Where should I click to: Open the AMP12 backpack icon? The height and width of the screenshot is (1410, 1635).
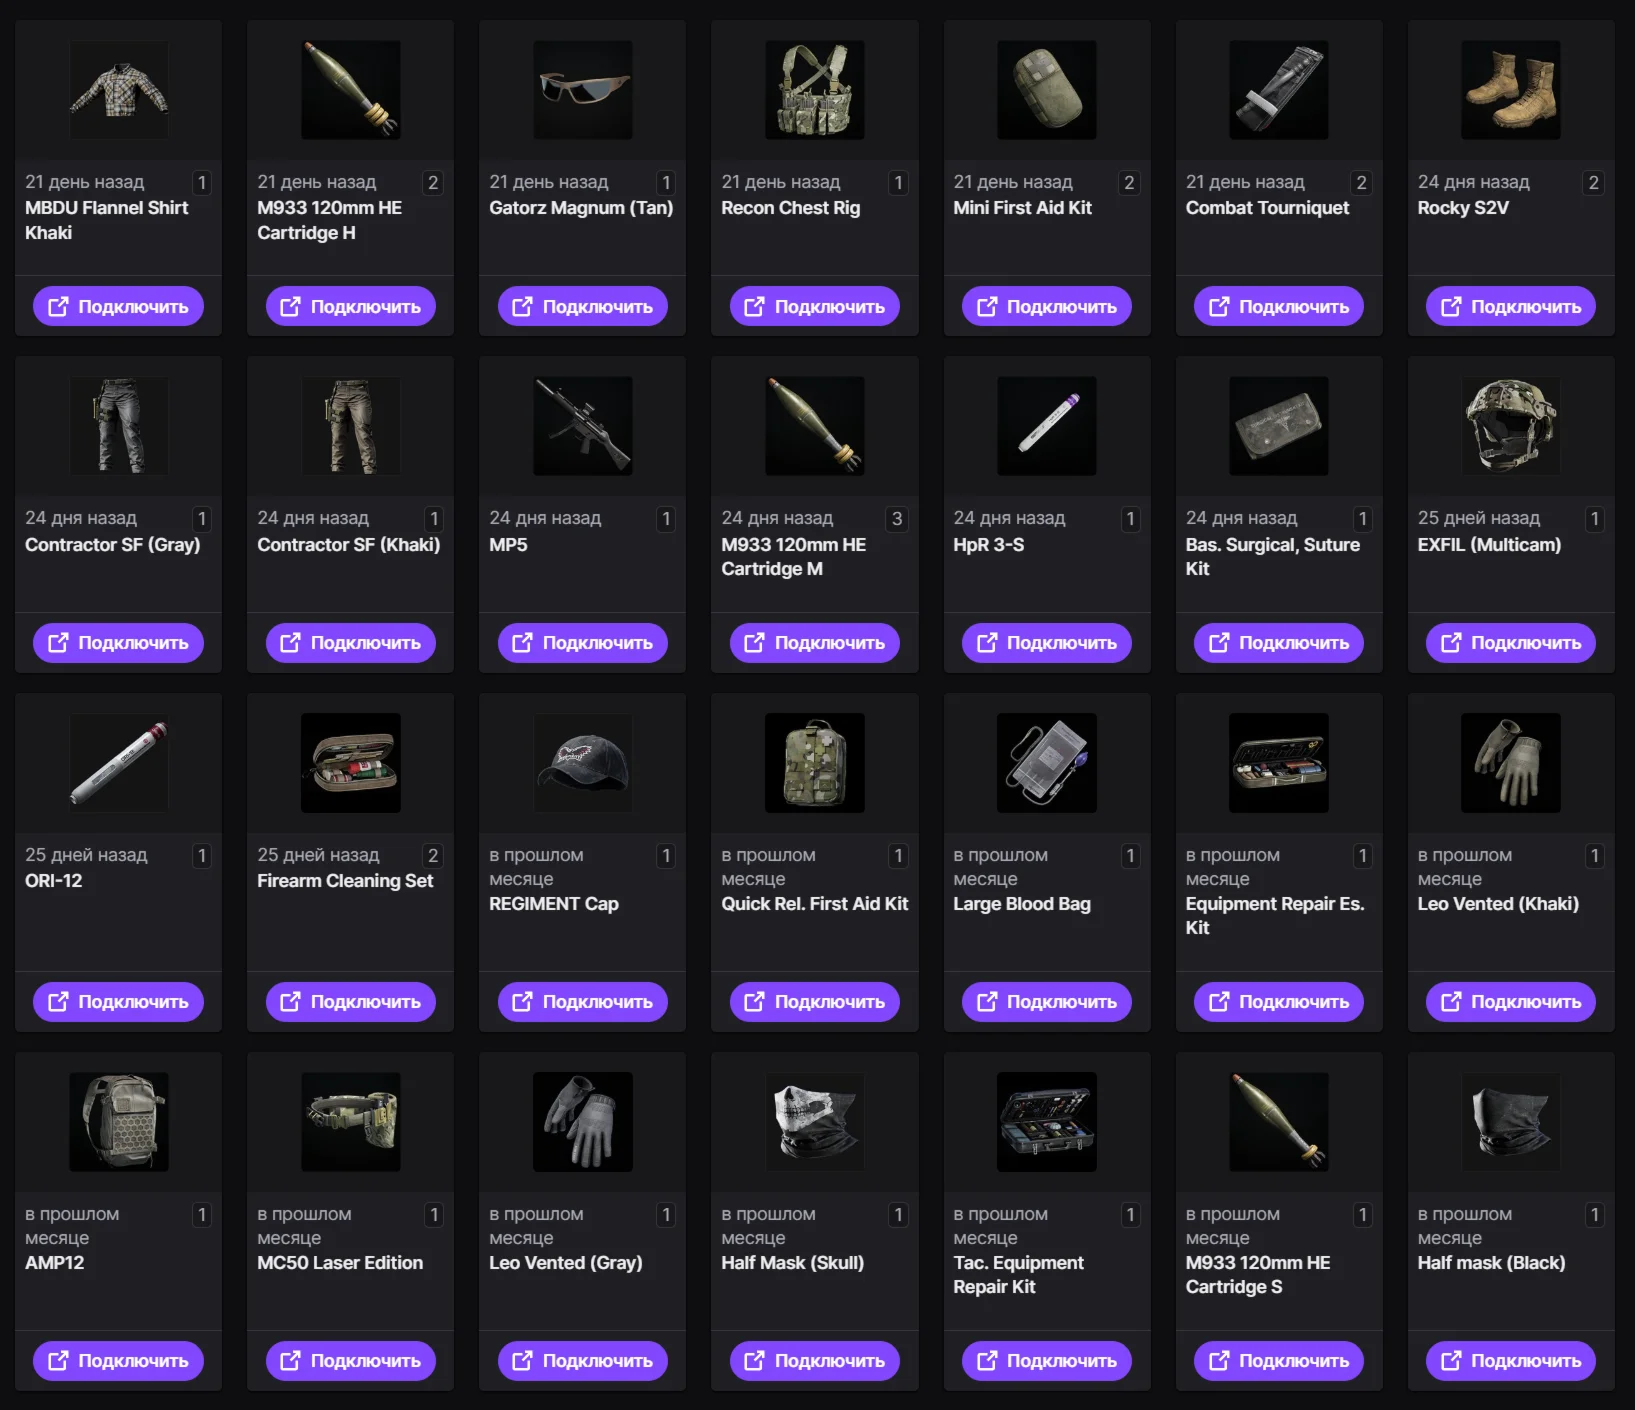(119, 1122)
